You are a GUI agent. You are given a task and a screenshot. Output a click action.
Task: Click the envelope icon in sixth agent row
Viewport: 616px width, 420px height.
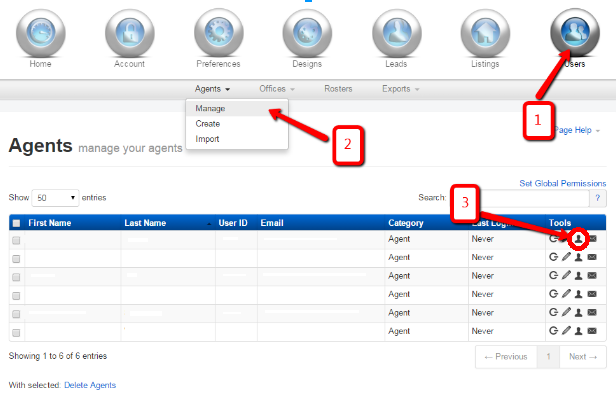pos(592,331)
